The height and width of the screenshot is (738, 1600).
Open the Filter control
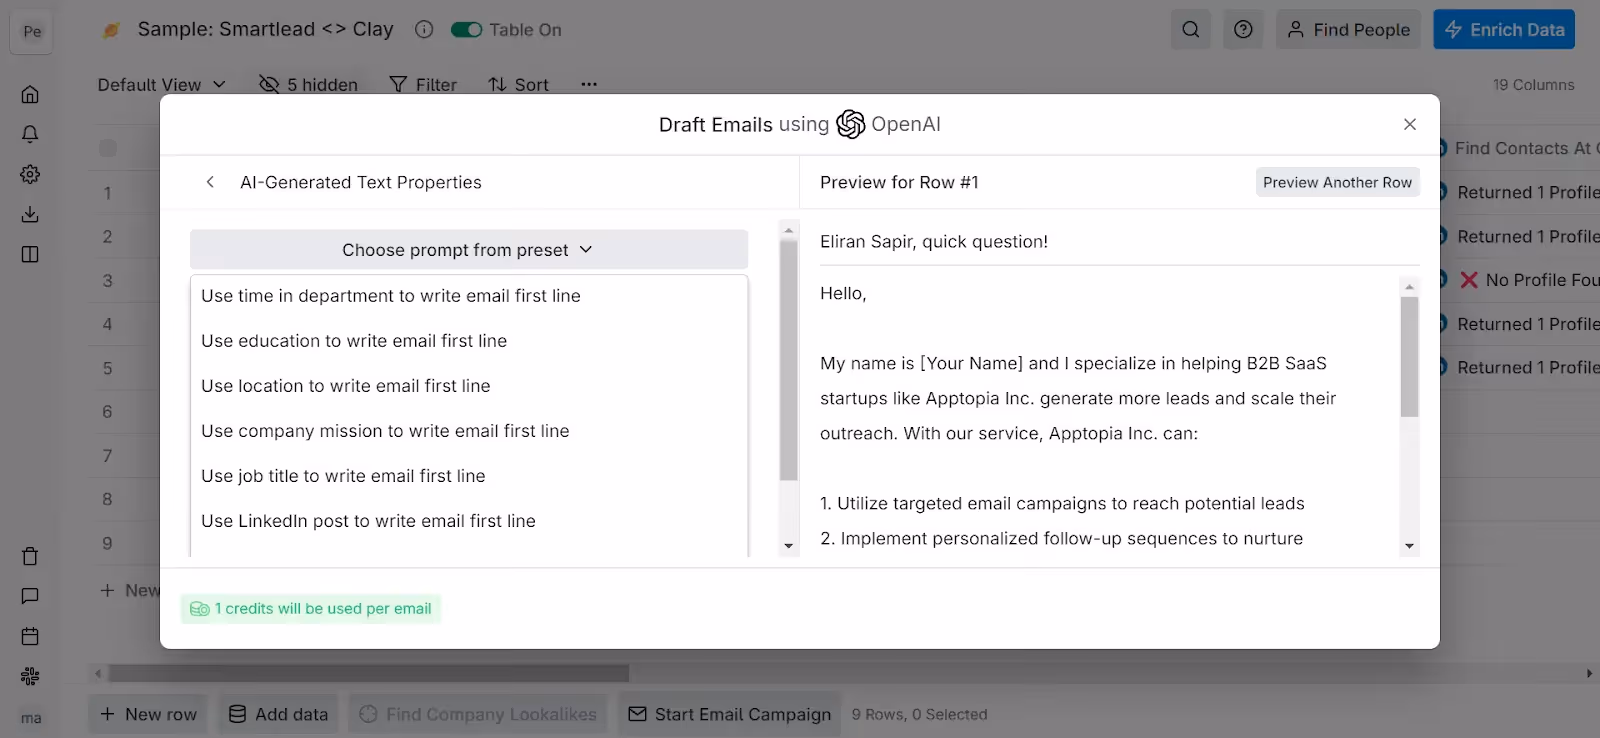(423, 85)
